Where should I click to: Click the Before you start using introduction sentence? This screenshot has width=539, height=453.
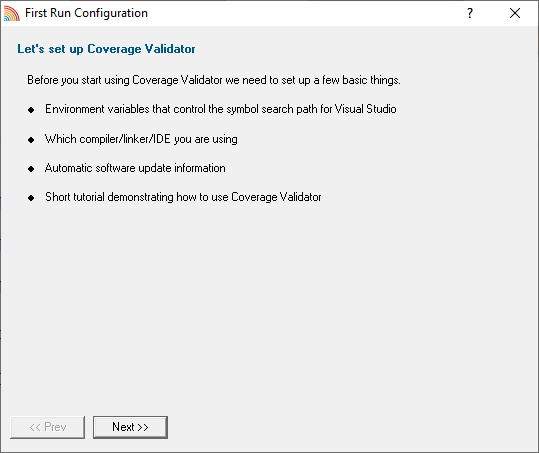point(214,80)
